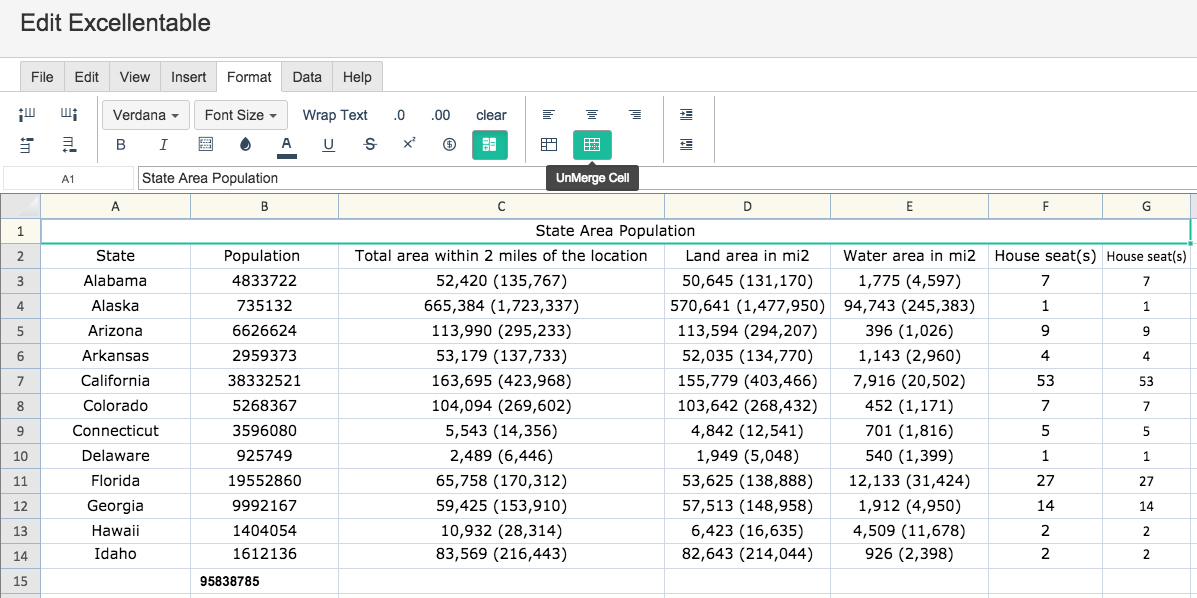1197x598 pixels.
Task: Toggle underline formatting
Action: click(x=328, y=145)
